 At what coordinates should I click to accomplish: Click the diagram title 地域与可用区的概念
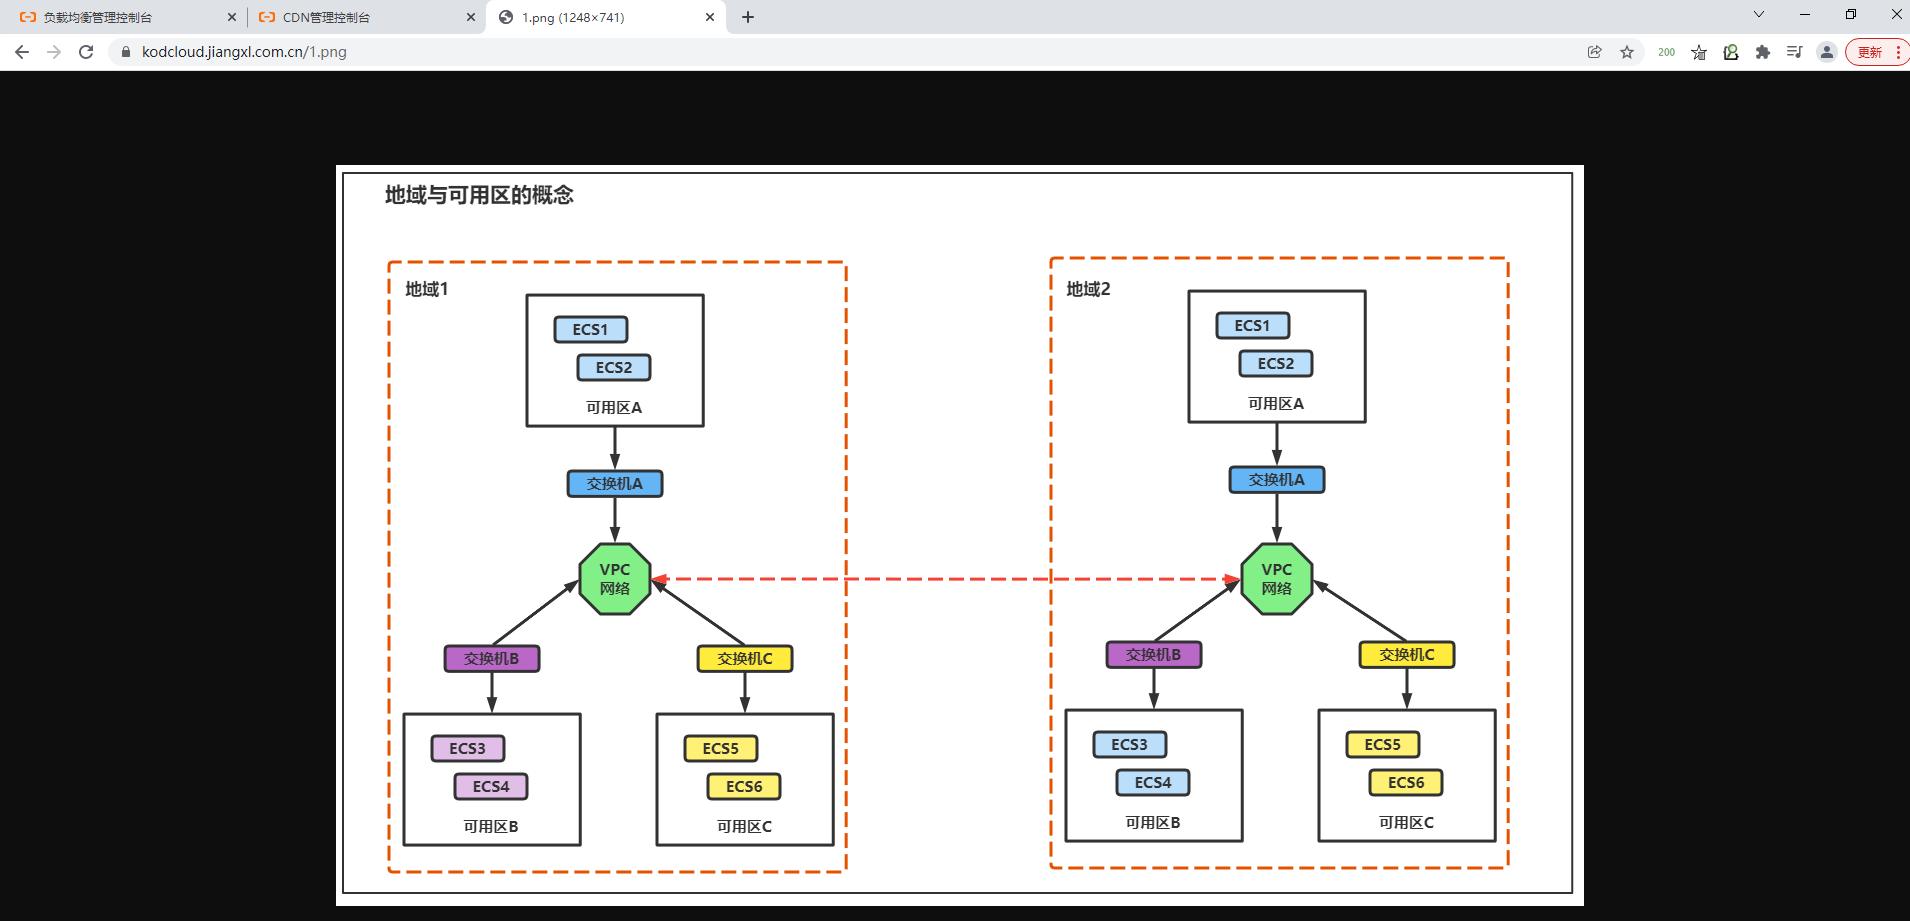click(479, 195)
